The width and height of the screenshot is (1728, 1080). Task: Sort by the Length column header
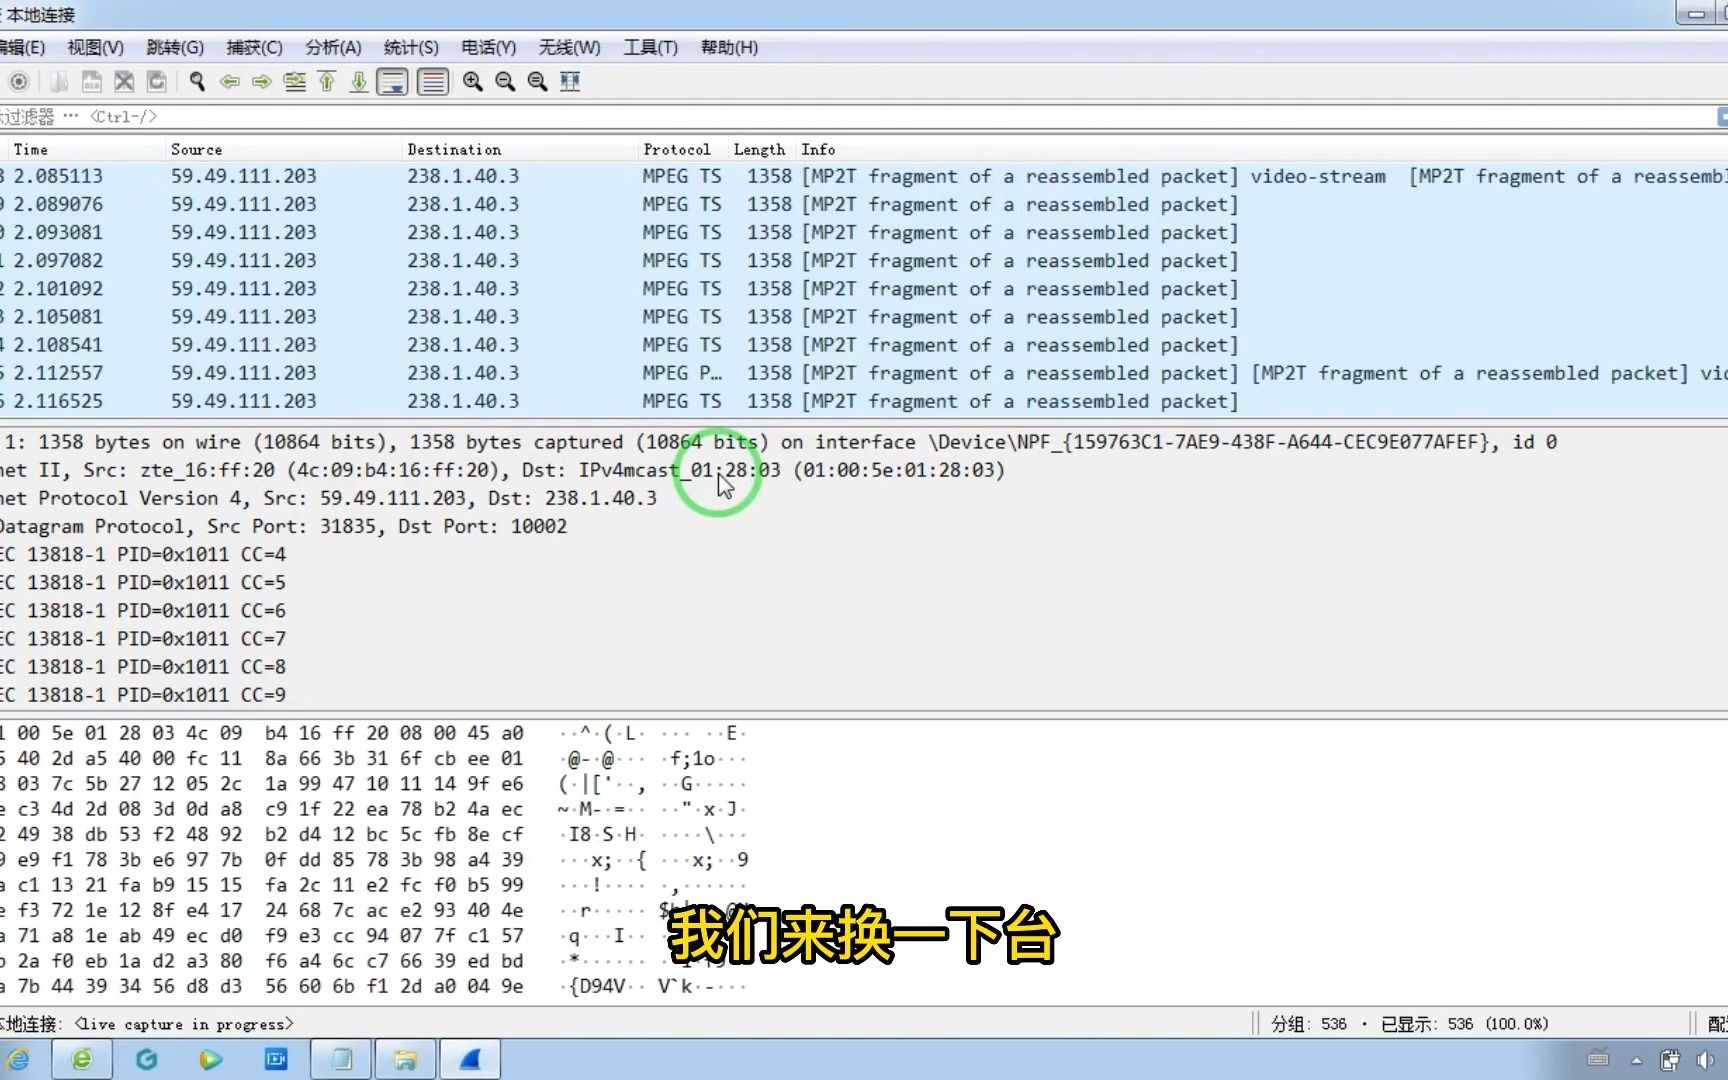pyautogui.click(x=761, y=149)
